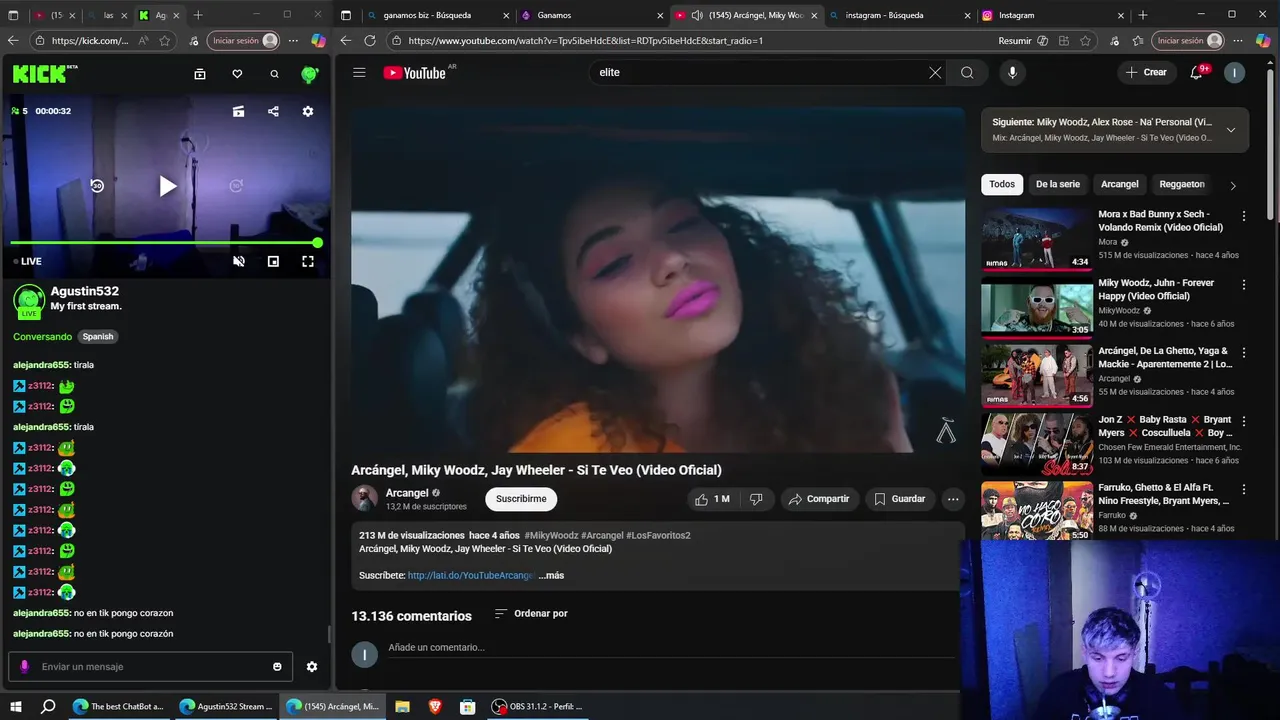Screen dimensions: 1280x720
Task: Clear the YouTube search box text
Action: [935, 72]
